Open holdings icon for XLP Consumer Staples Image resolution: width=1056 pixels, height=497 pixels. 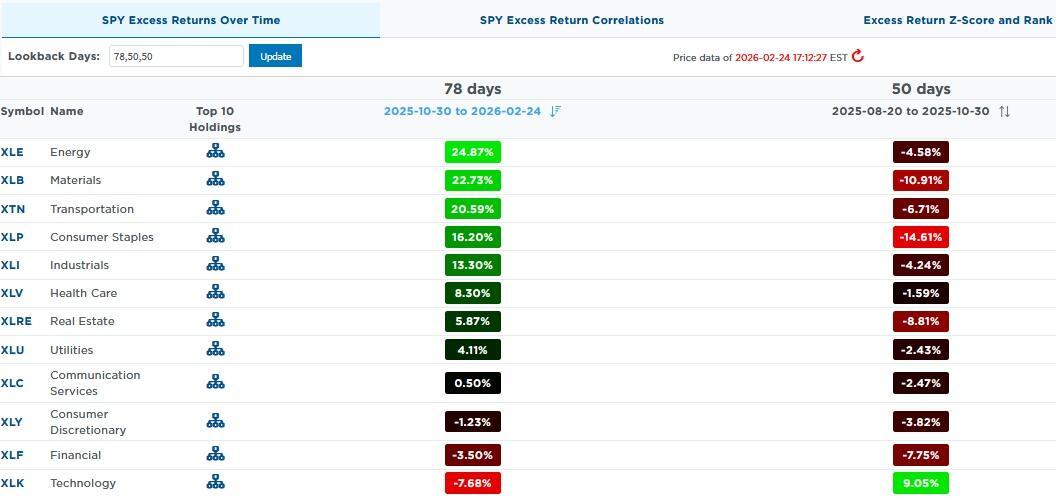pos(215,237)
